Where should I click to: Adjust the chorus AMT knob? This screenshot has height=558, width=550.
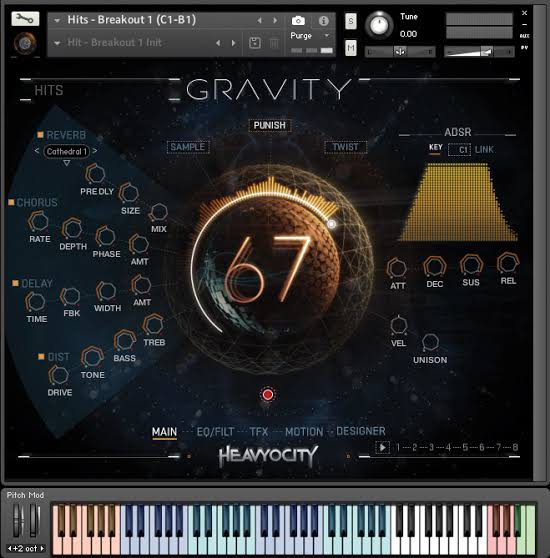[139, 244]
